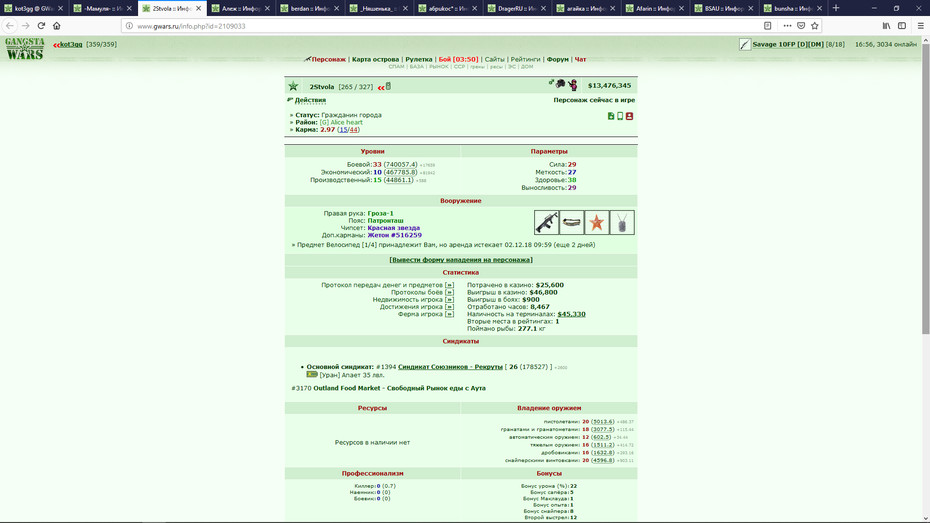Image resolution: width=930 pixels, height=523 pixels.
Task: Click the $45,330 terminal cash link
Action: click(x=571, y=314)
